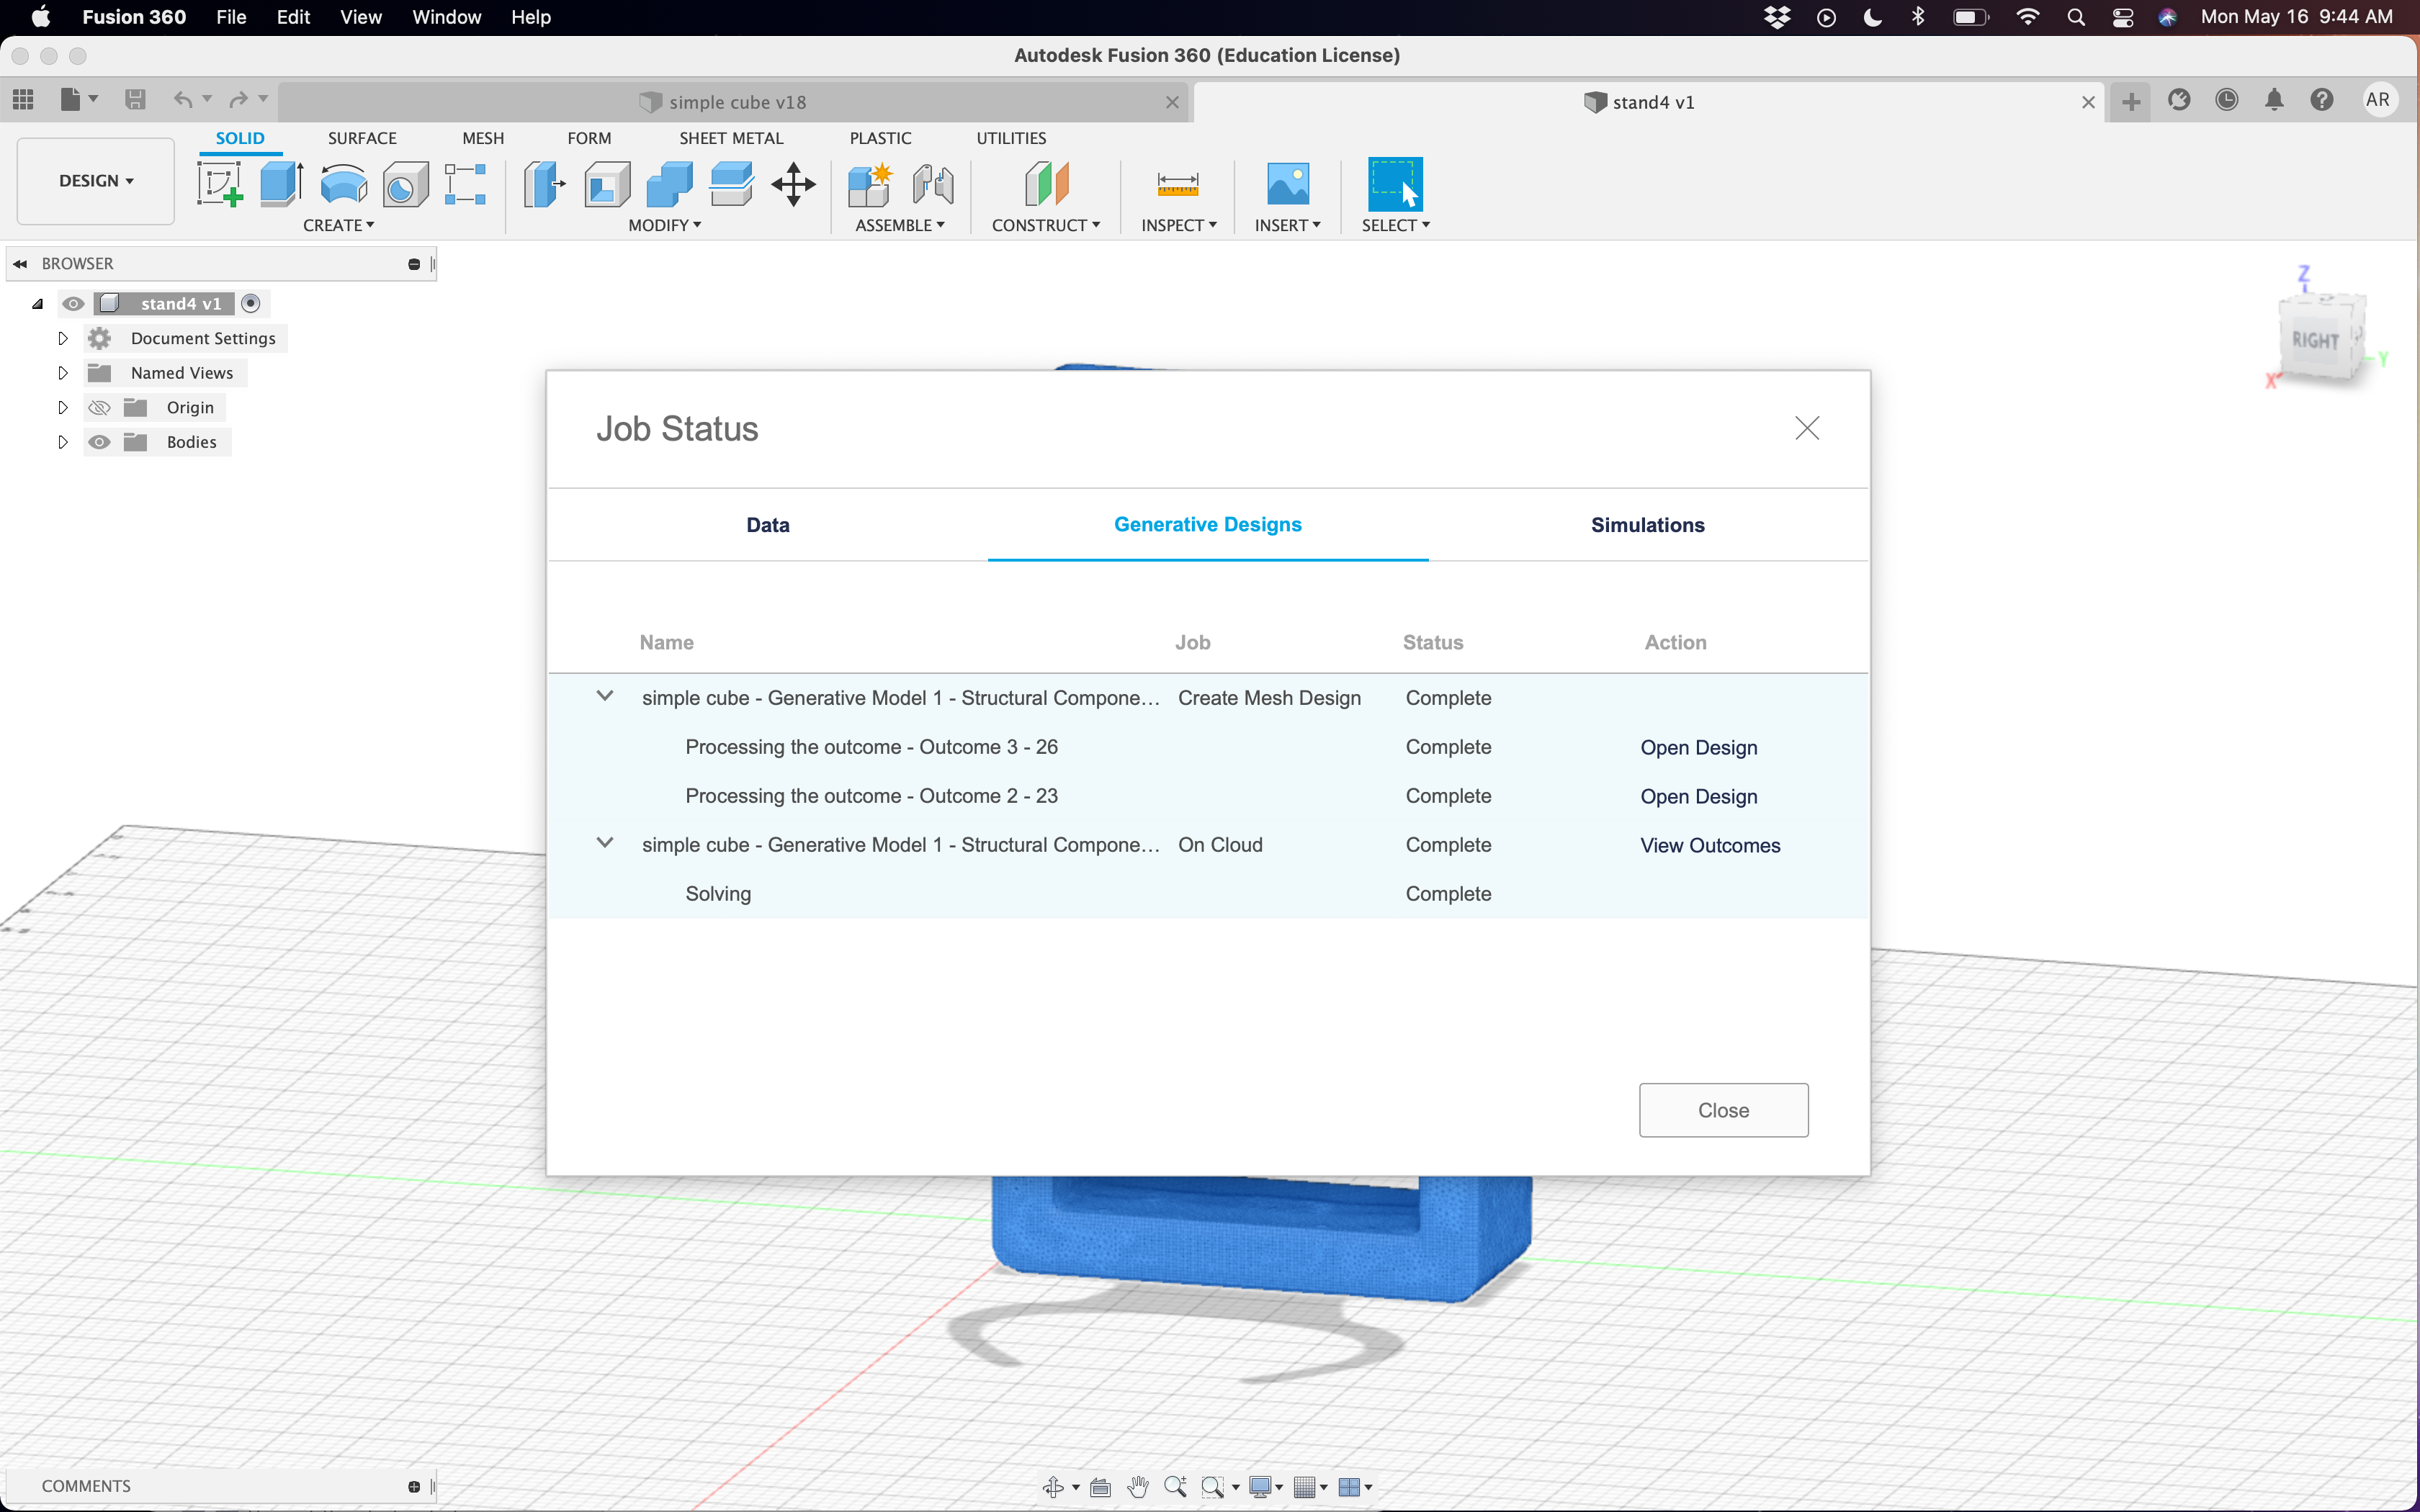
Task: Select the Joint tool
Action: point(933,185)
